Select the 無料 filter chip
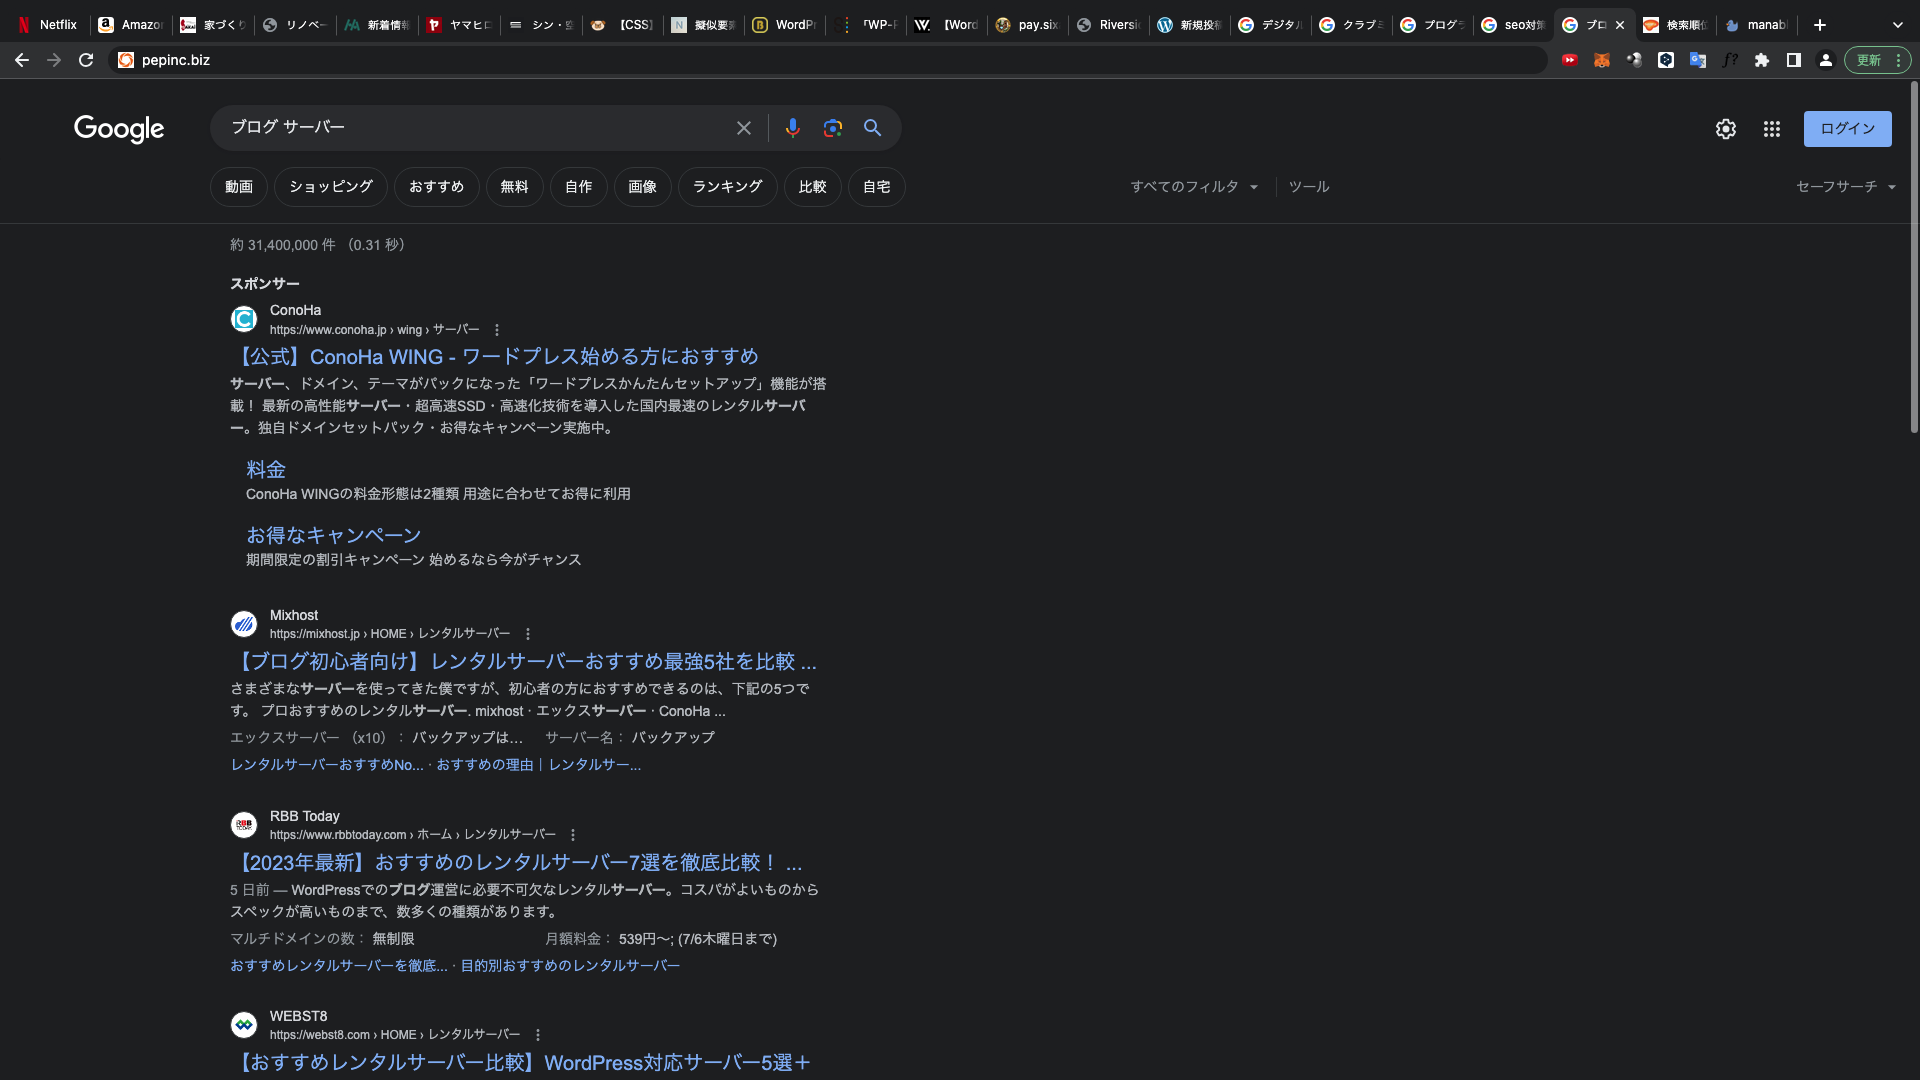 click(x=515, y=187)
